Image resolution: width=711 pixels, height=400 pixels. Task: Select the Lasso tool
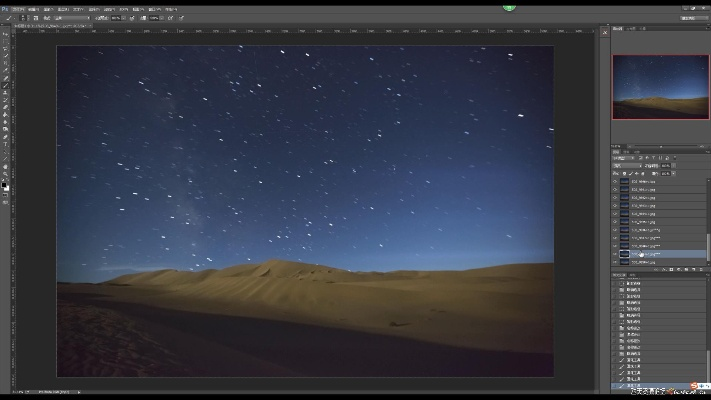[5, 49]
